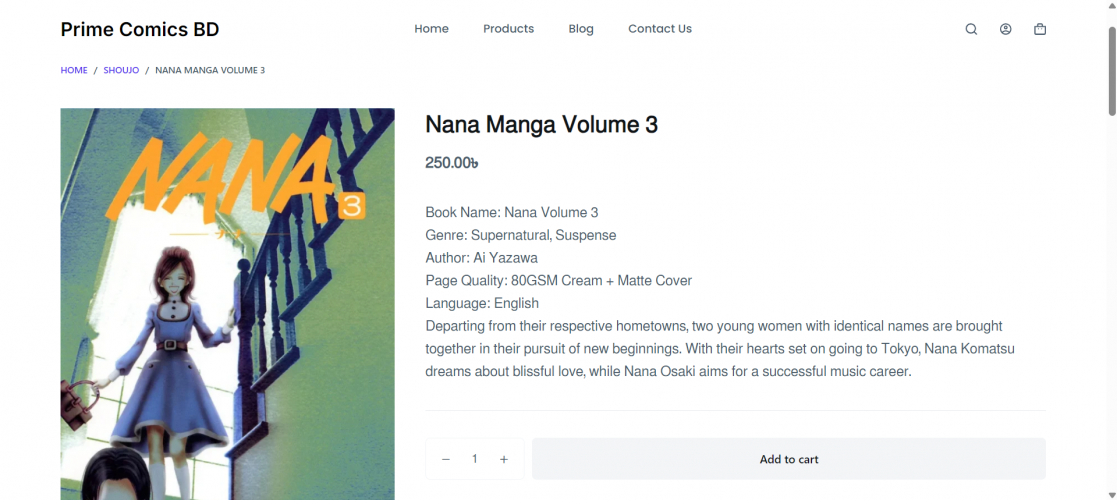Go to the Home menu item
This screenshot has height=500, width=1117.
click(x=431, y=29)
